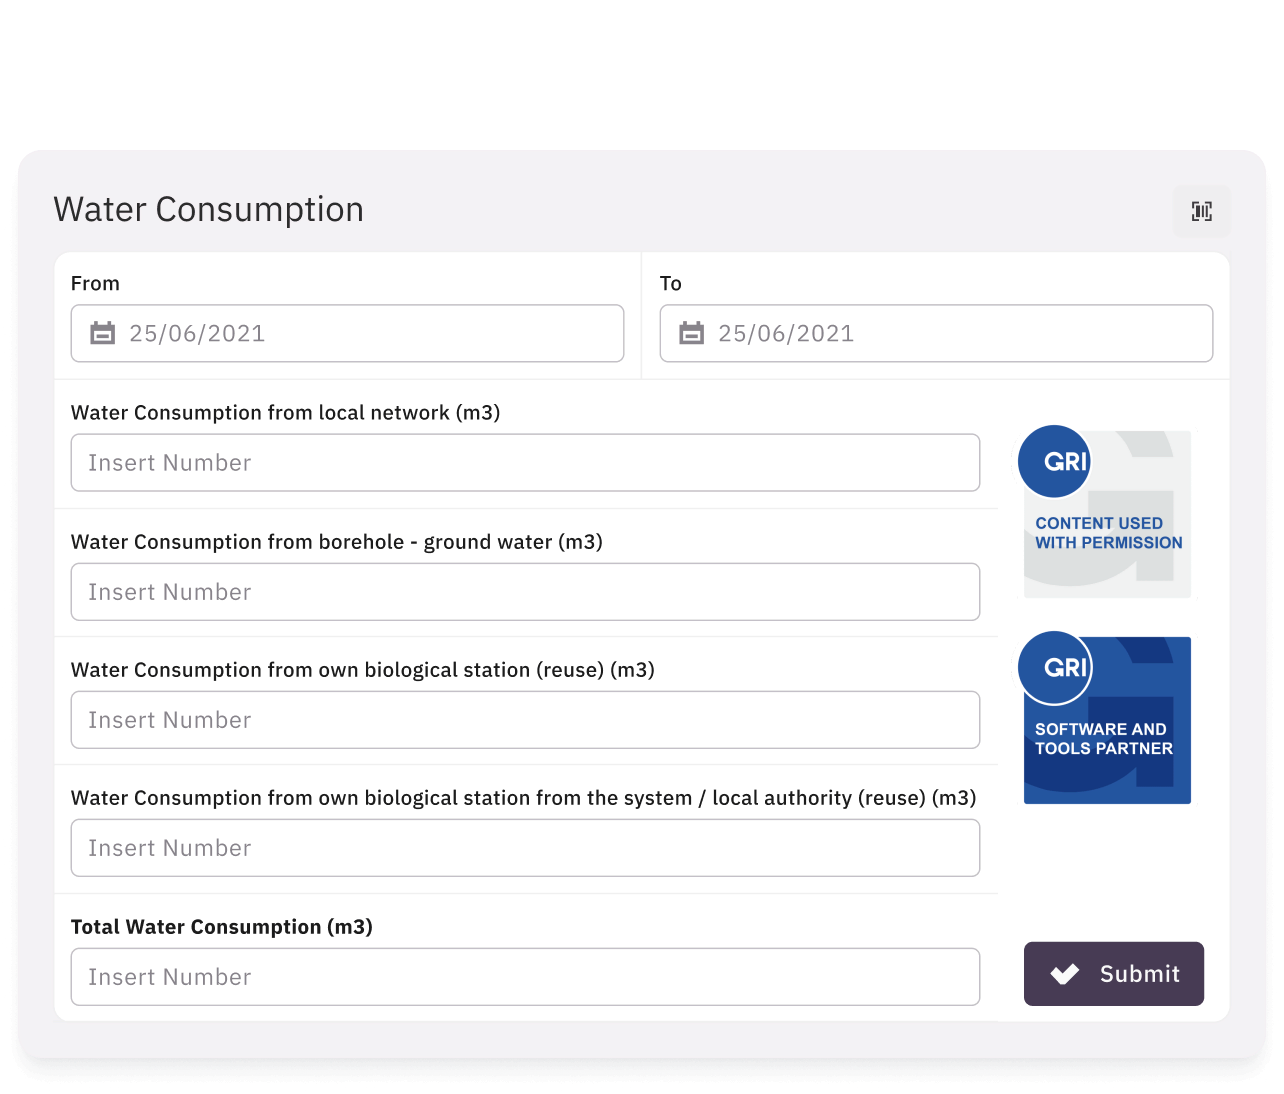Click the local network consumption number field
1284x1094 pixels.
(525, 462)
